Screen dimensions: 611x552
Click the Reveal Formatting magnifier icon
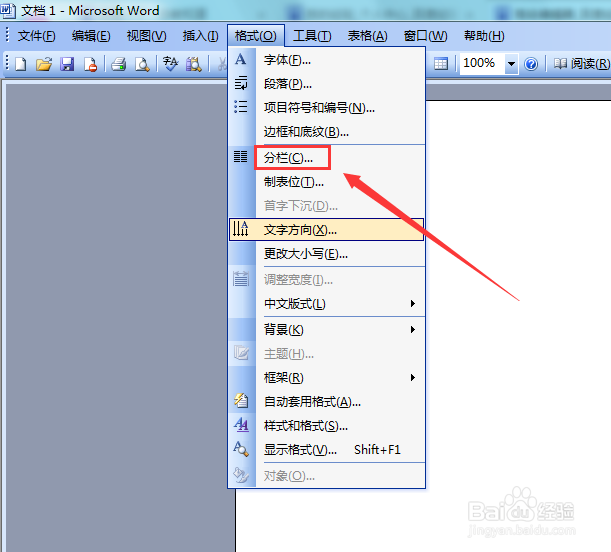tap(241, 449)
